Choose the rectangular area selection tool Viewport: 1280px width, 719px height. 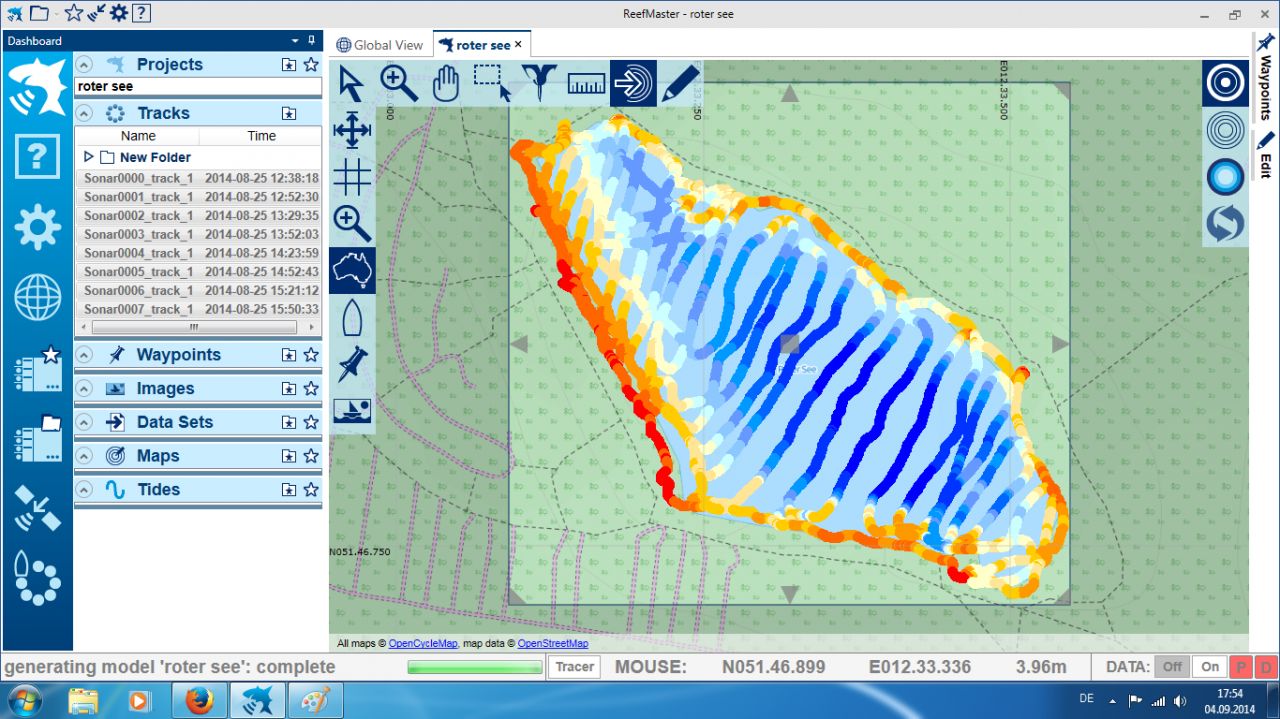point(492,83)
